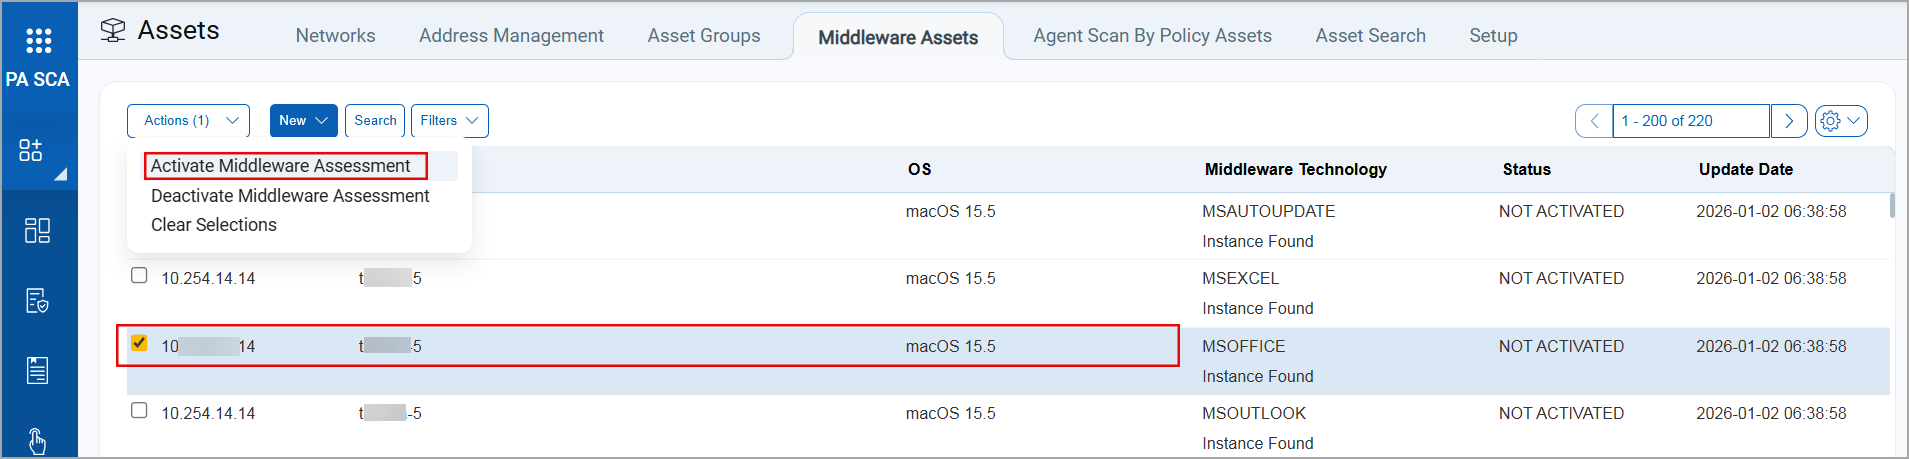This screenshot has width=1909, height=459.
Task: Open the dashboard sidebar icon
Action: (37, 231)
